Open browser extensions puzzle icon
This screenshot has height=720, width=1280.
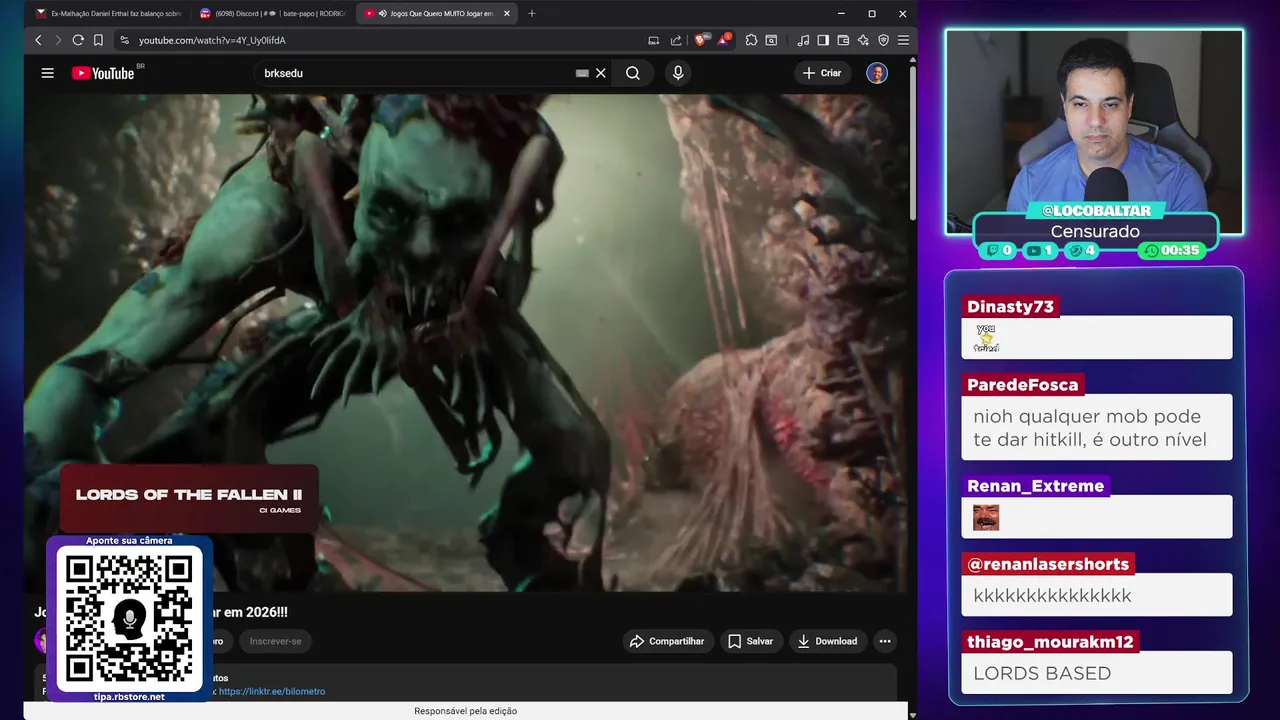pyautogui.click(x=752, y=40)
